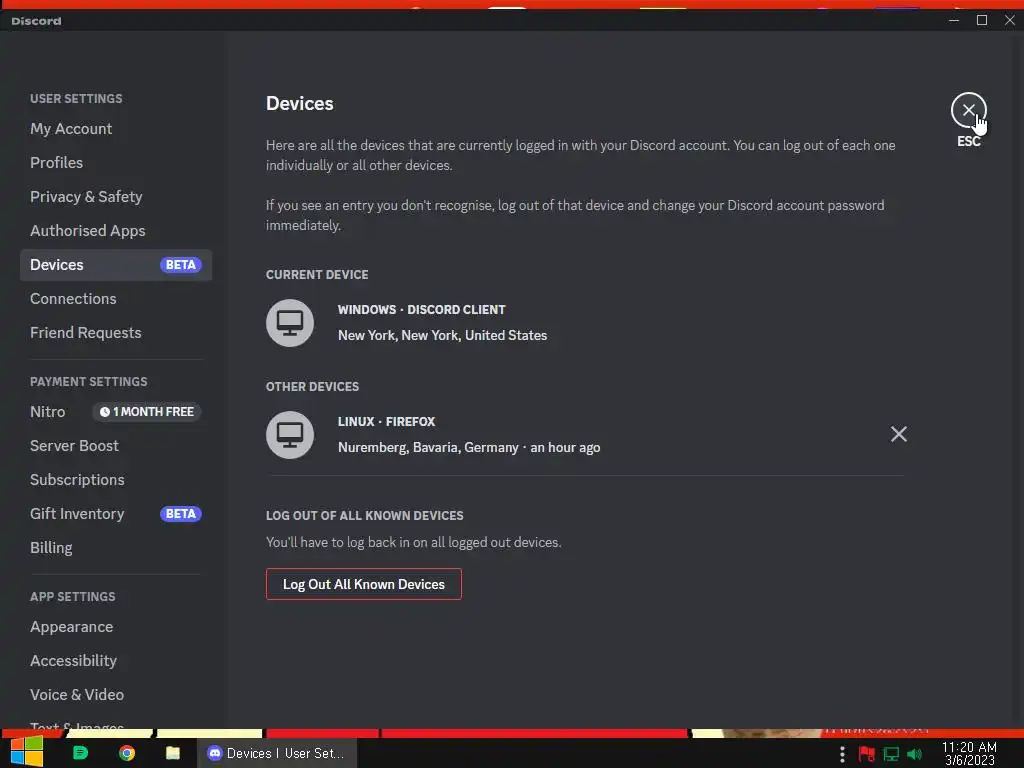
Task: Open Privacy & Safety settings
Action: (116, 197)
